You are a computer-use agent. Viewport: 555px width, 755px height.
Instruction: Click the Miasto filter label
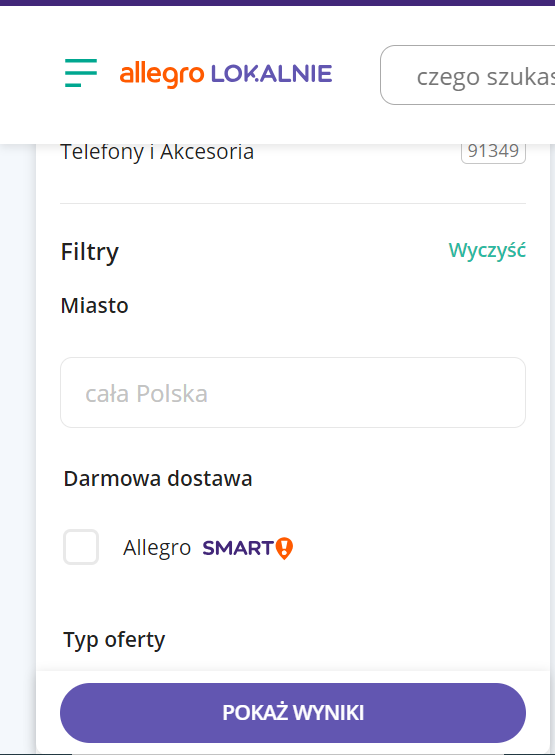pos(94,305)
